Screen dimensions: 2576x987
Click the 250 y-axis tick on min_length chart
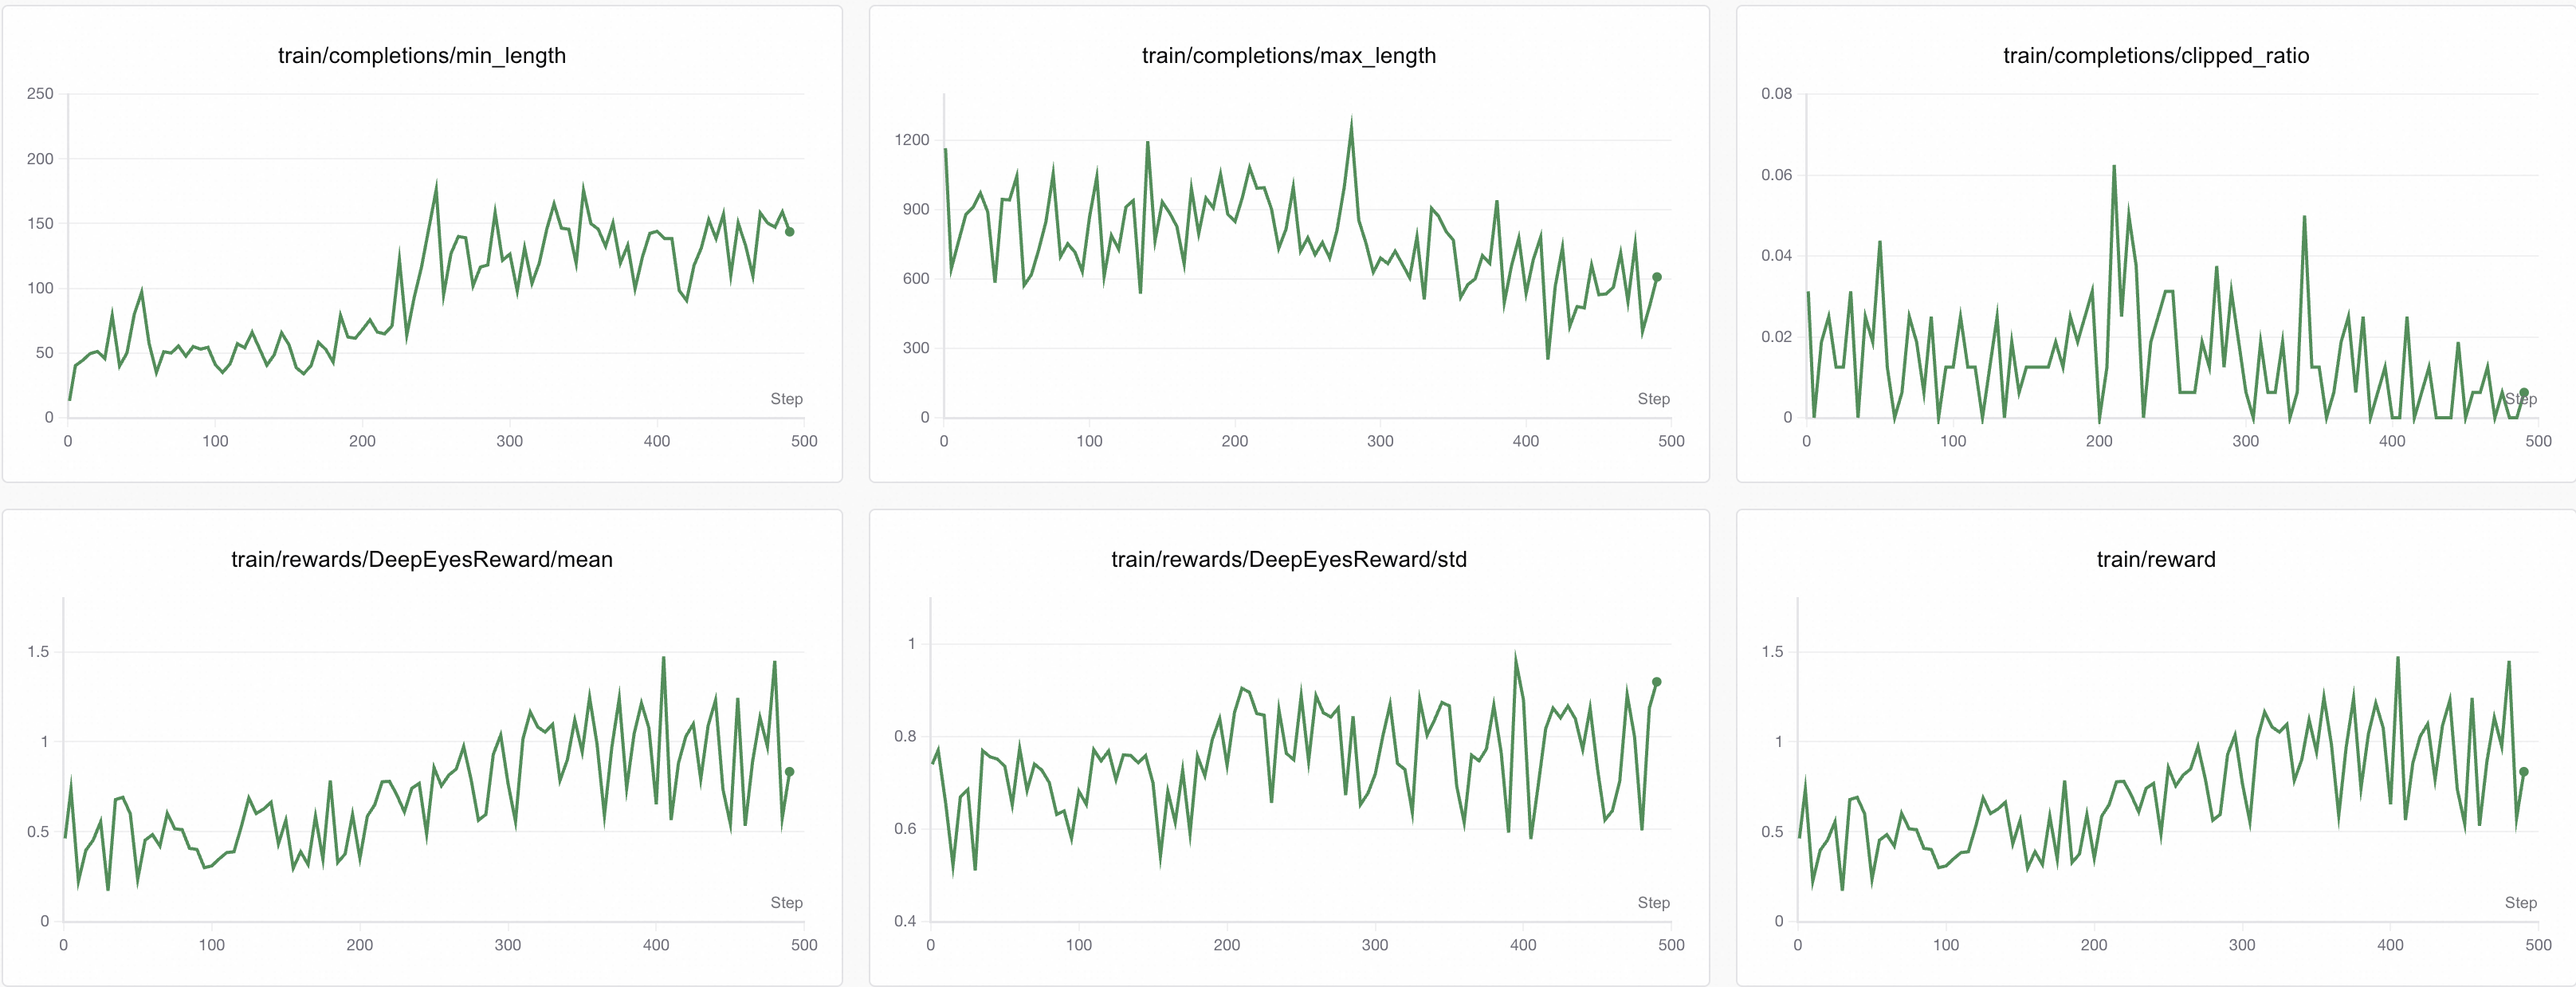click(x=40, y=94)
